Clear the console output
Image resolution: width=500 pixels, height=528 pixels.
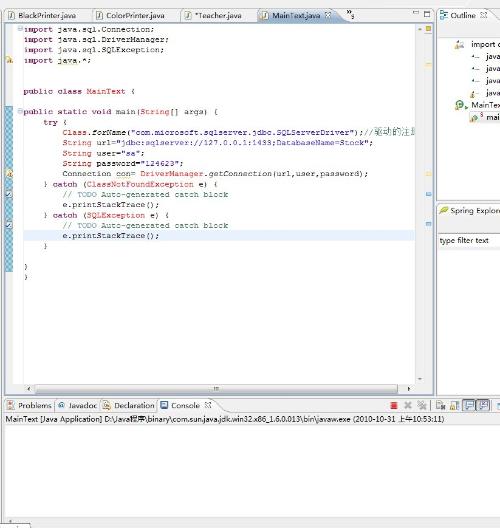(440, 405)
